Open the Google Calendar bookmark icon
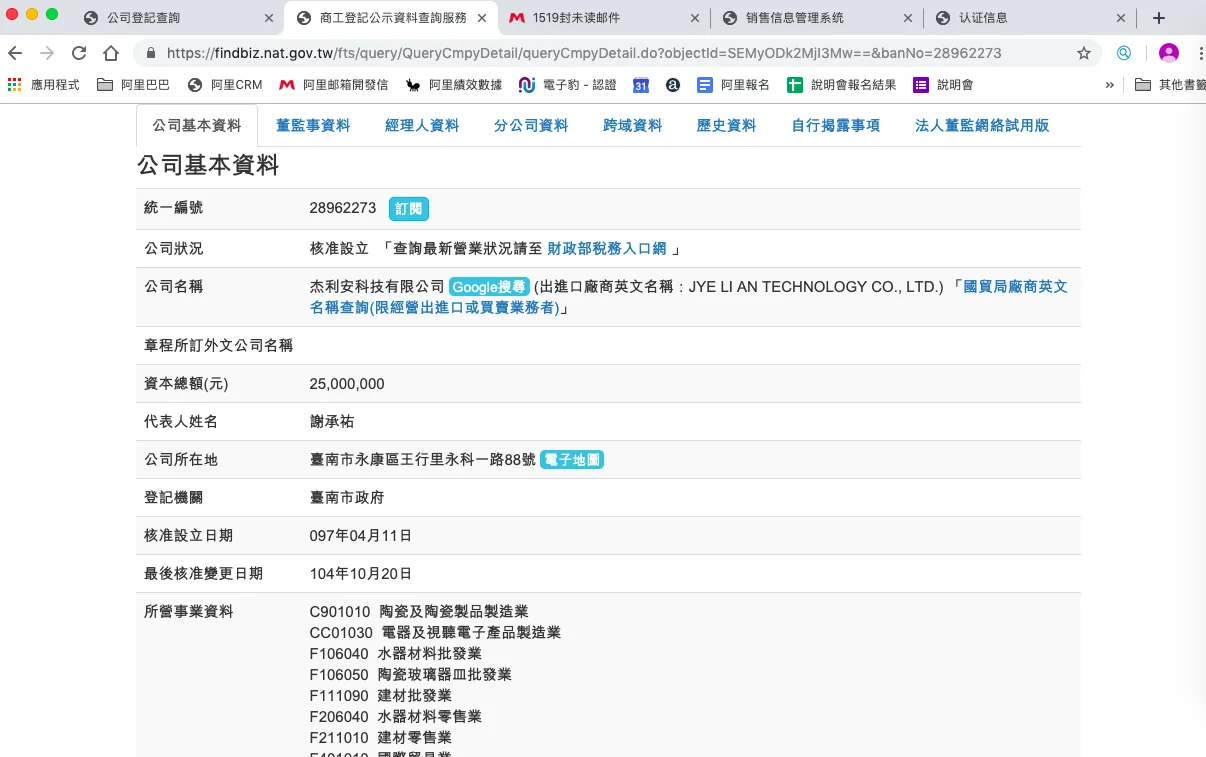 [x=641, y=85]
